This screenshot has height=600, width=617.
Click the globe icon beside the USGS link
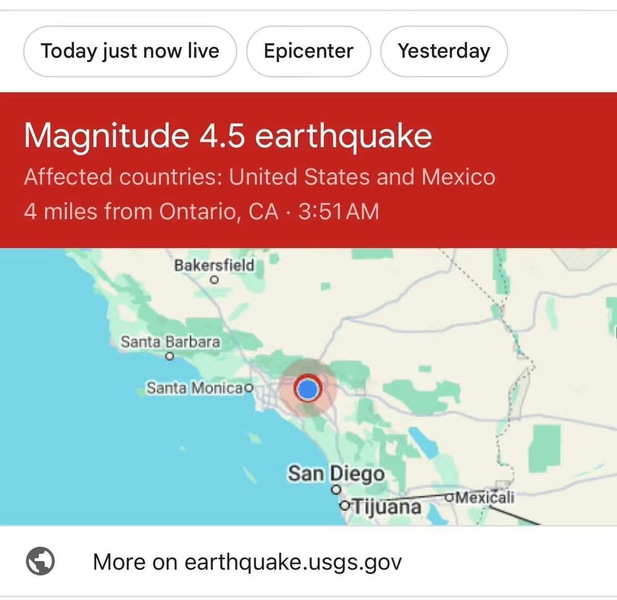(41, 562)
